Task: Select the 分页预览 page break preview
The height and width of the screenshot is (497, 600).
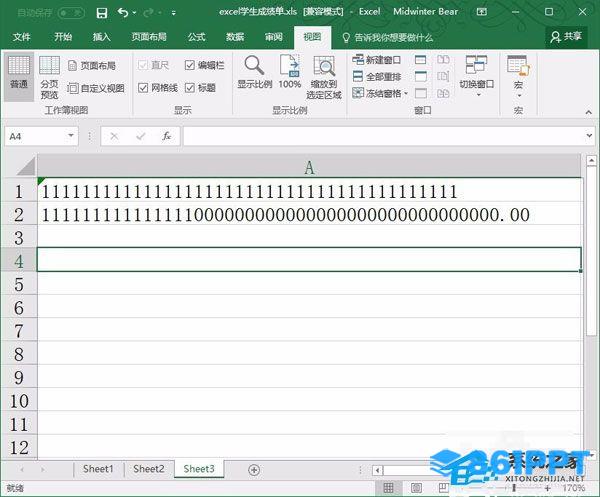Action: coord(49,77)
